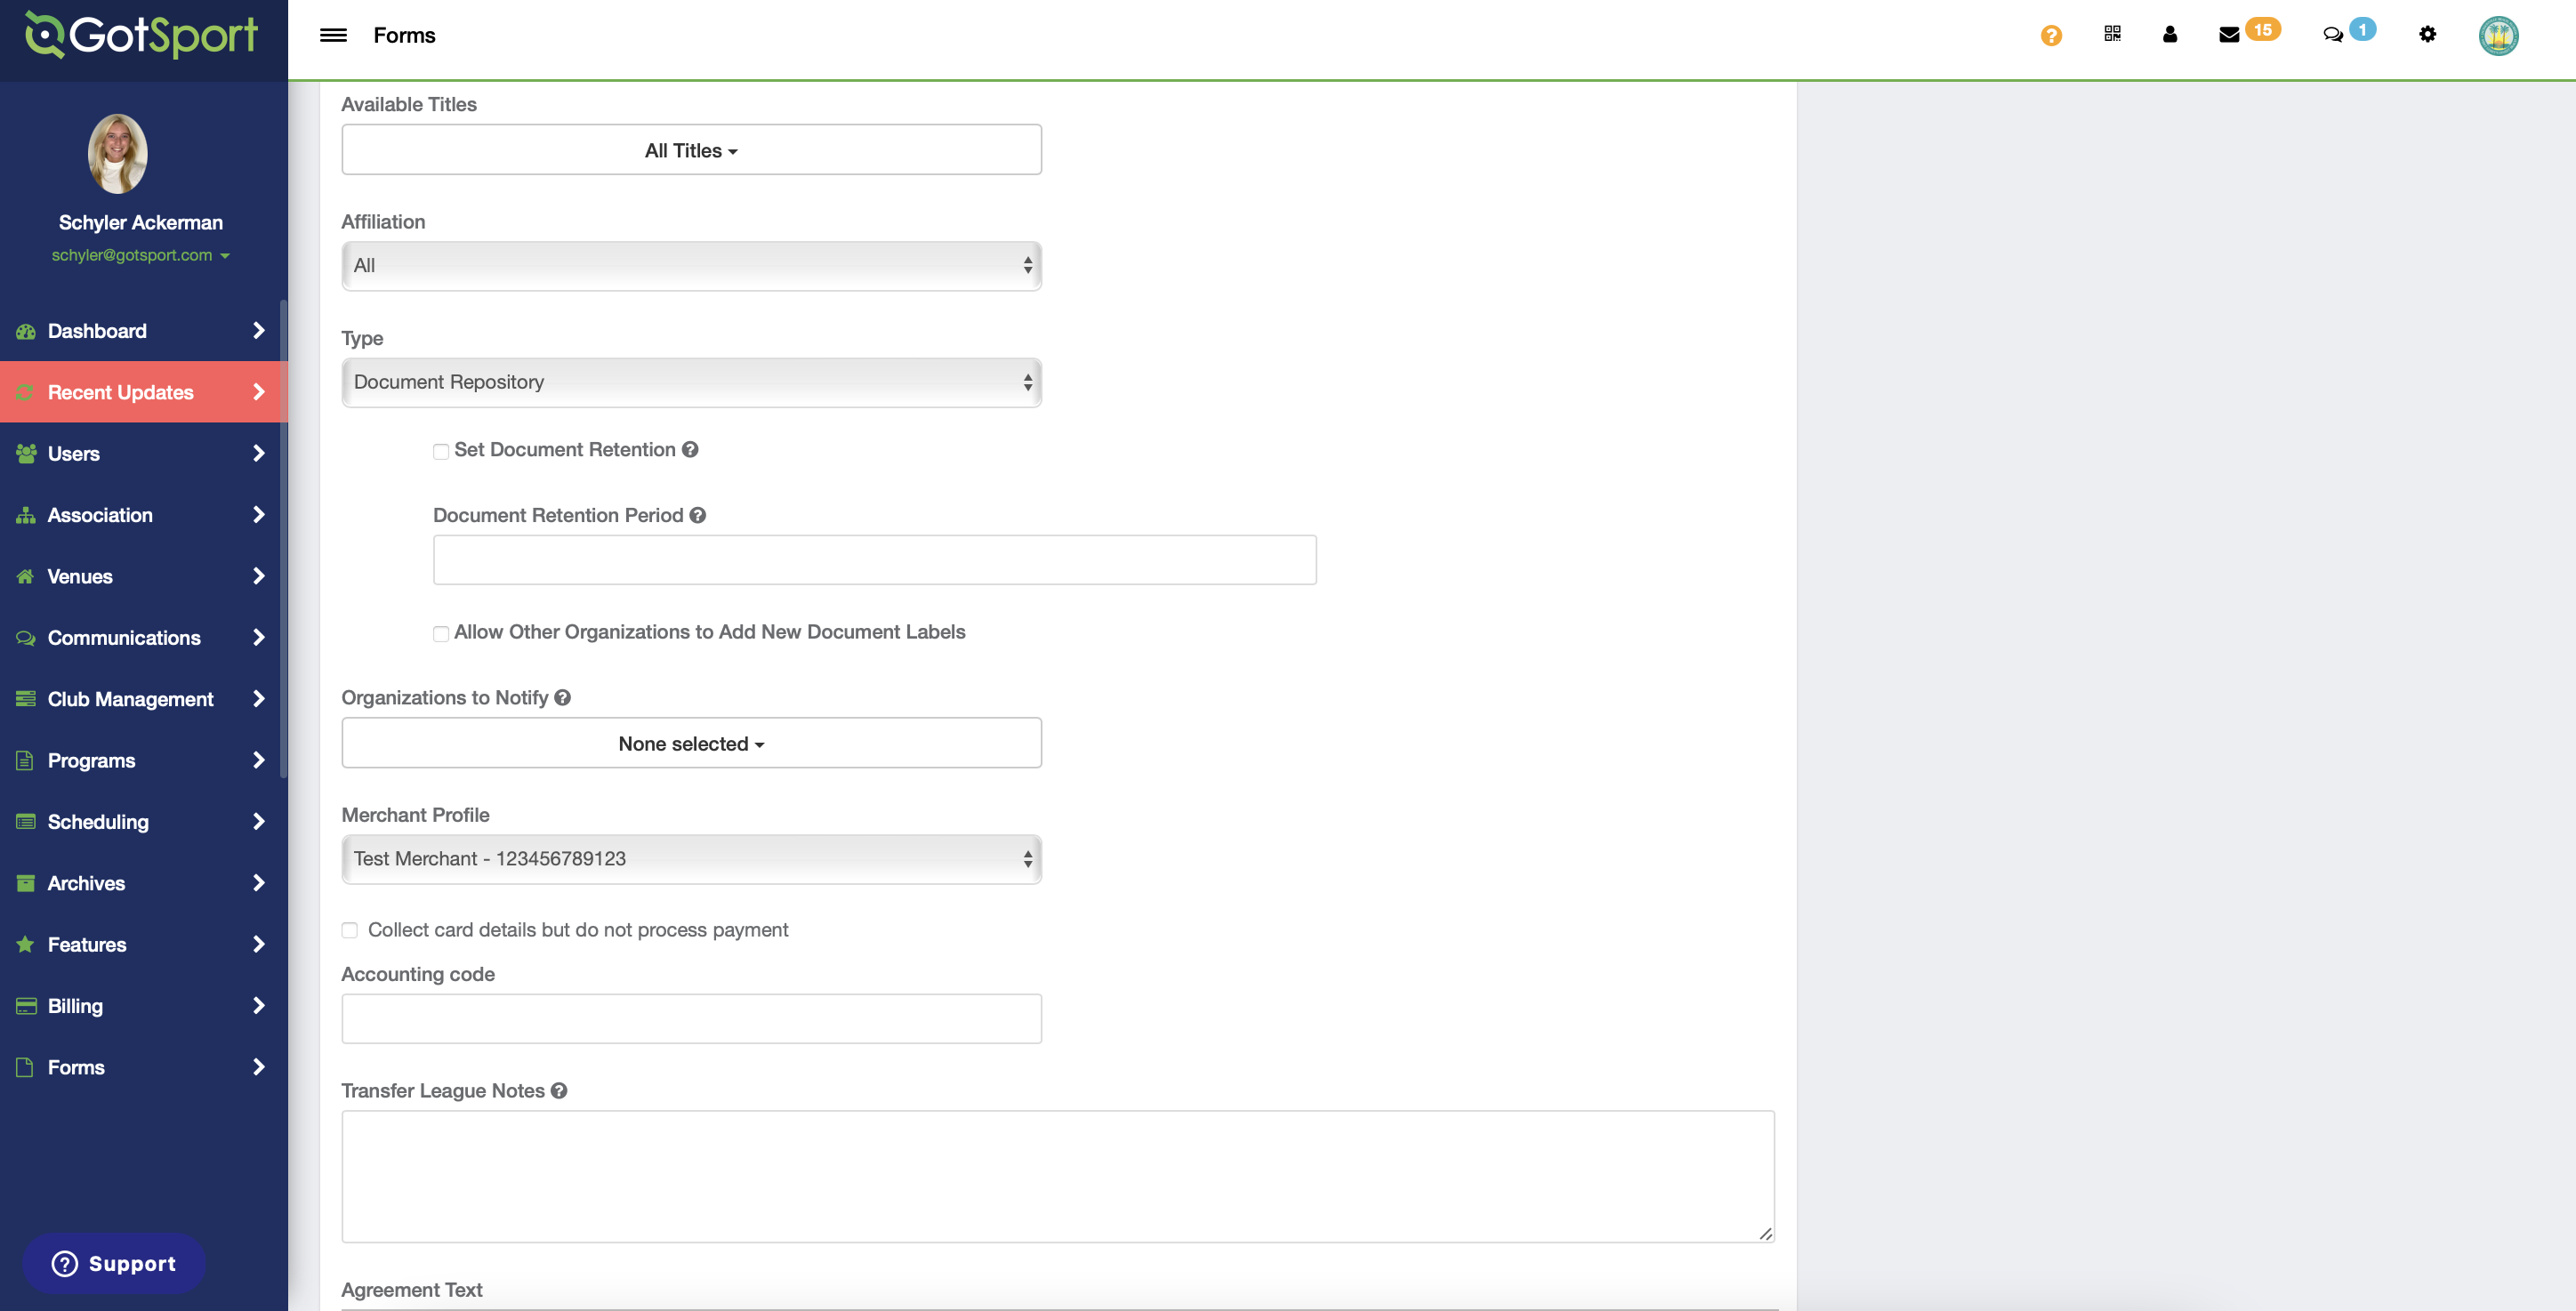Expand the Association chevron

point(259,515)
